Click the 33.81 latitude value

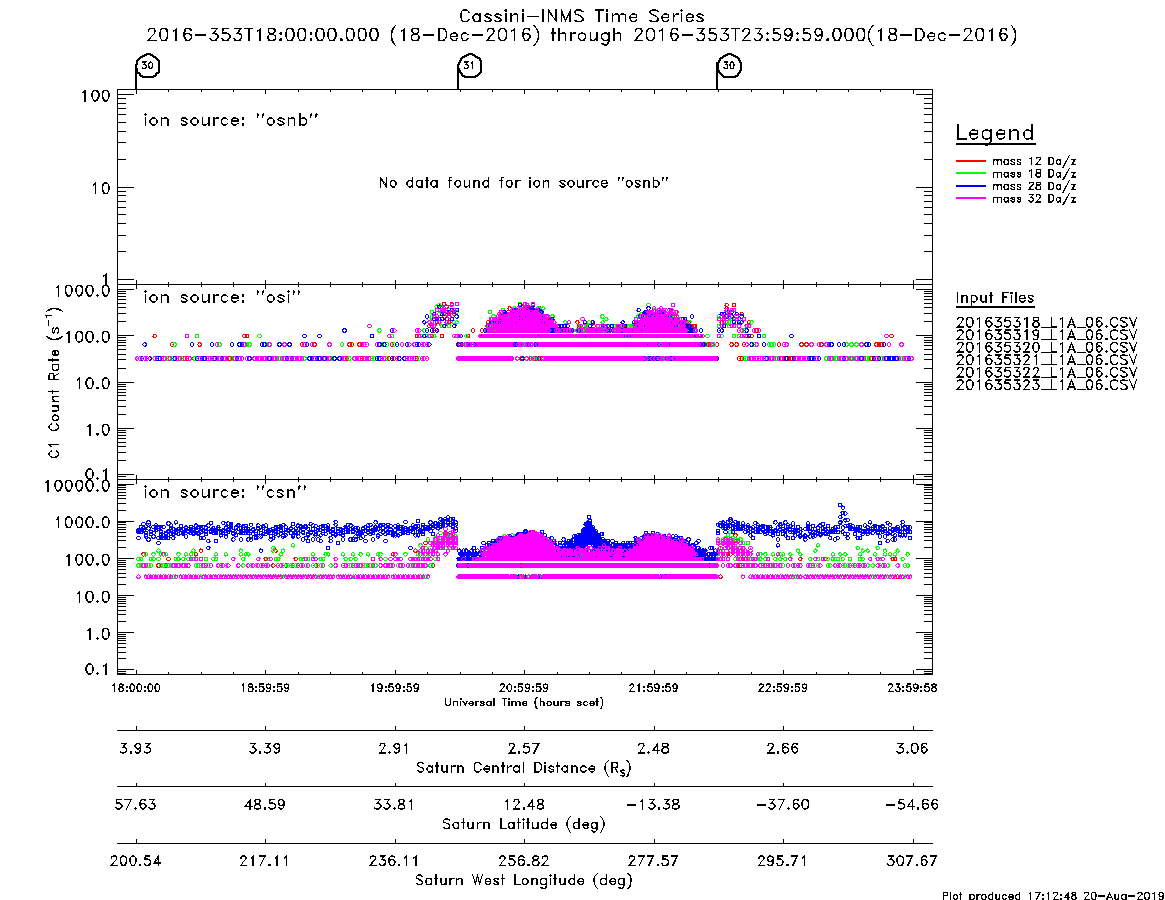[x=395, y=805]
